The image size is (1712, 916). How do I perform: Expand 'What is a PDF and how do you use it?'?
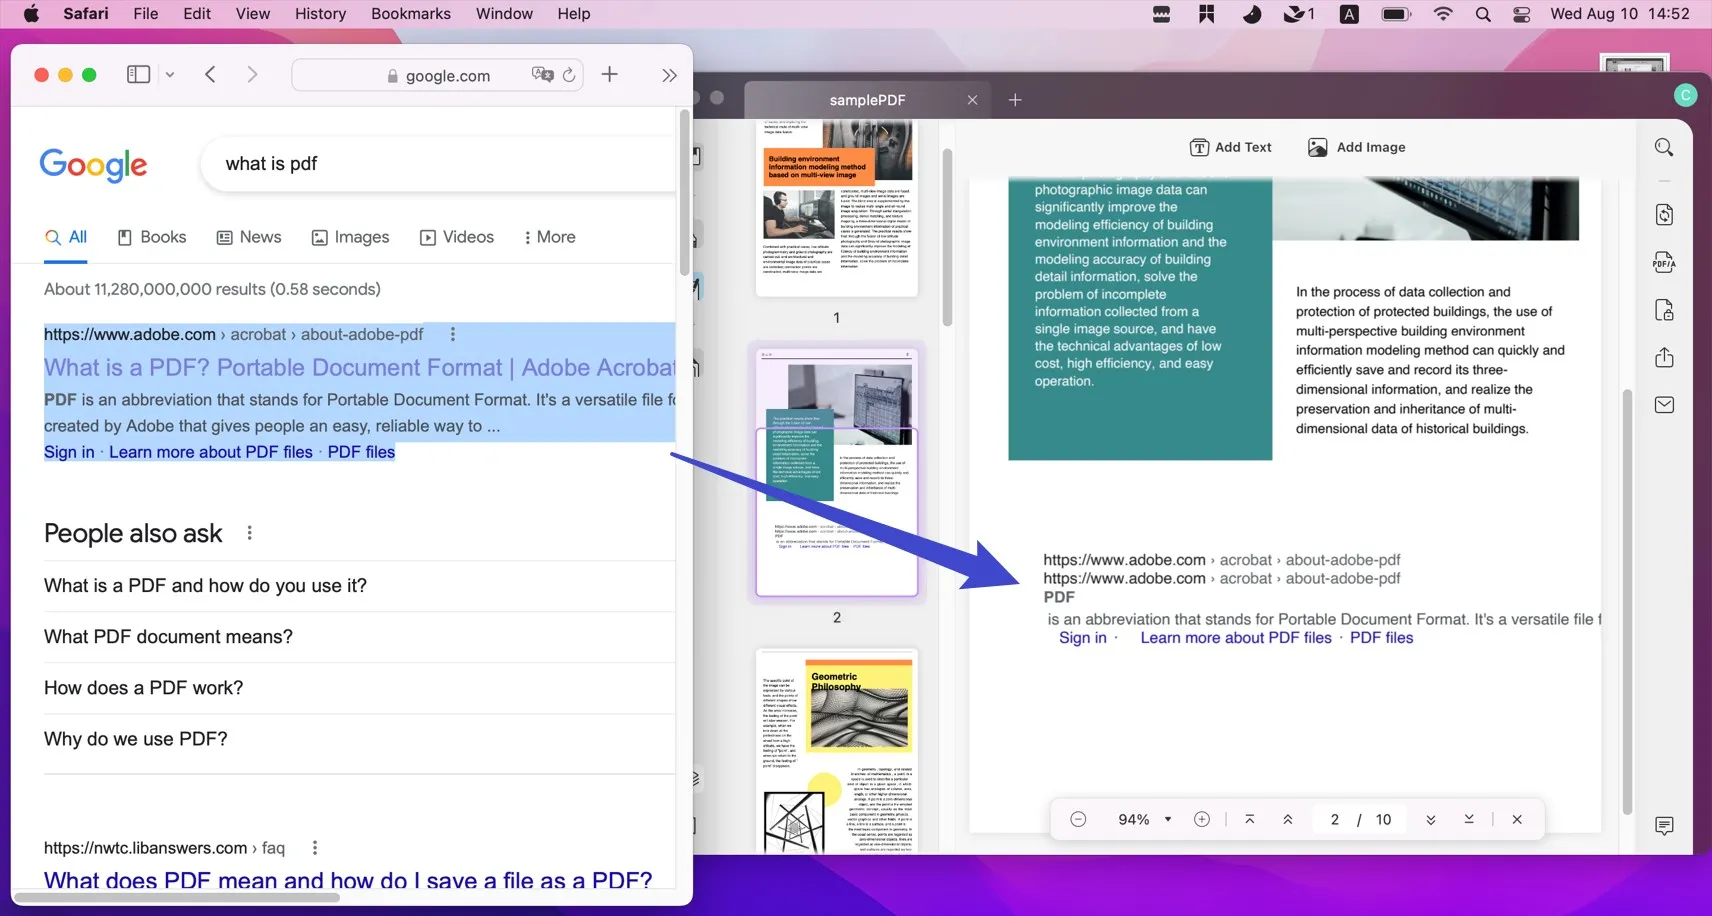coord(360,586)
